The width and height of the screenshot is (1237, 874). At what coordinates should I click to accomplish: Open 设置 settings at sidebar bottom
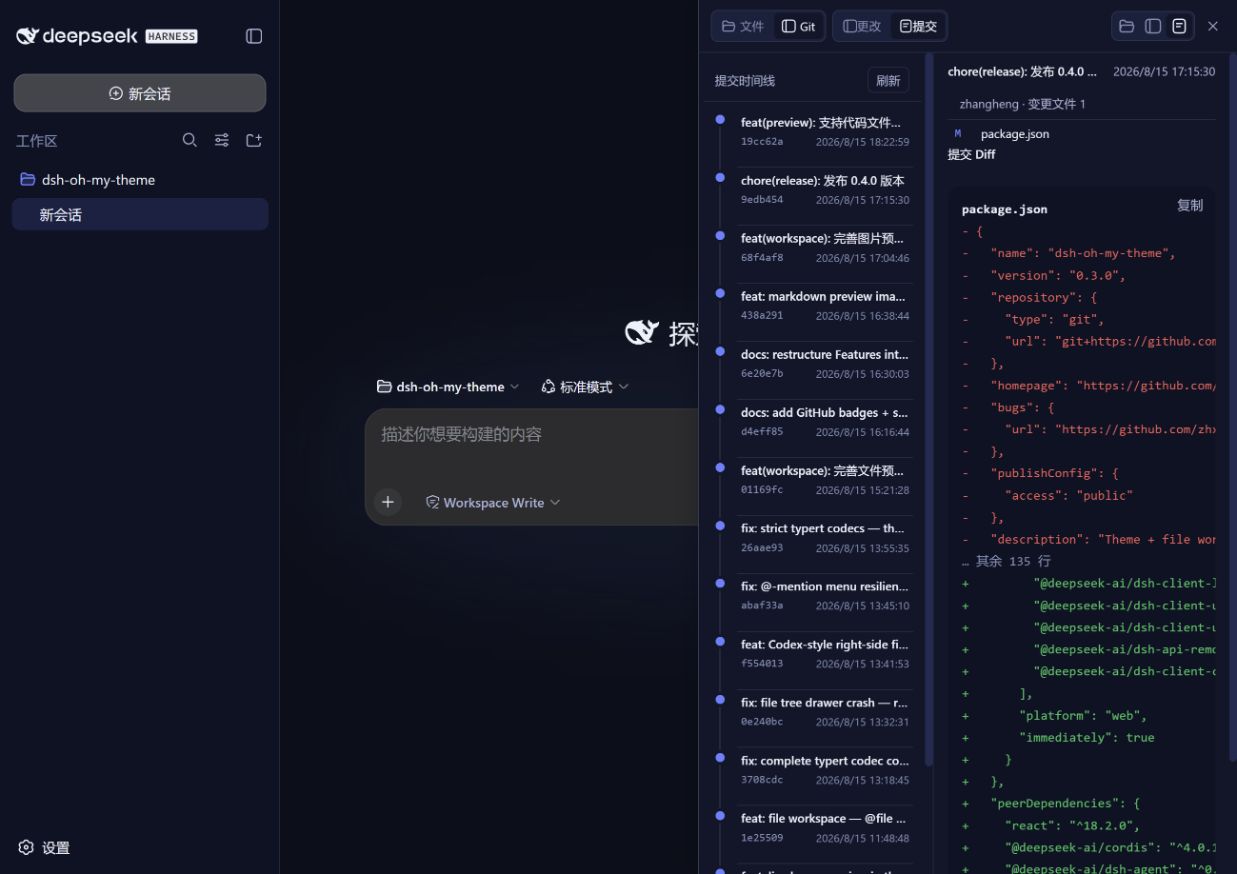pyautogui.click(x=44, y=847)
